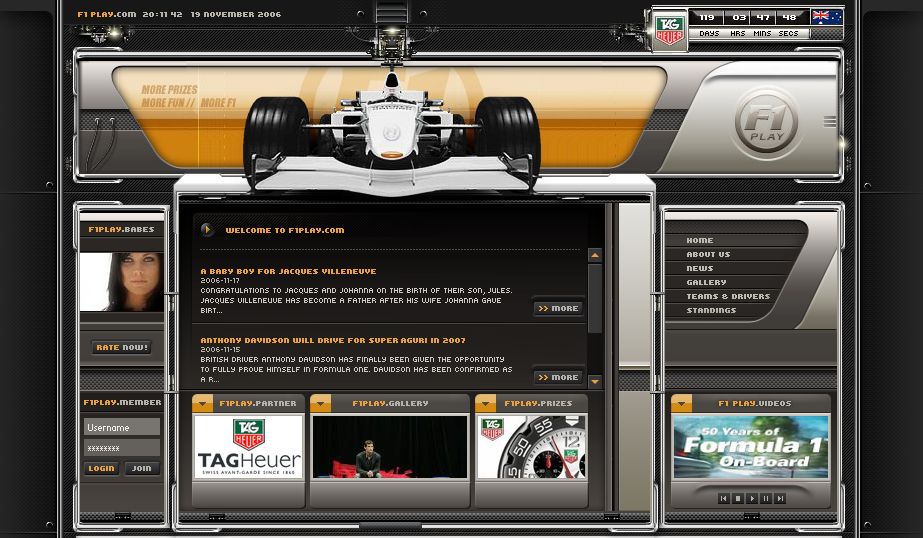Viewport: 923px width, 538px height.
Task: Open the Gallery menu item
Action: (x=706, y=283)
